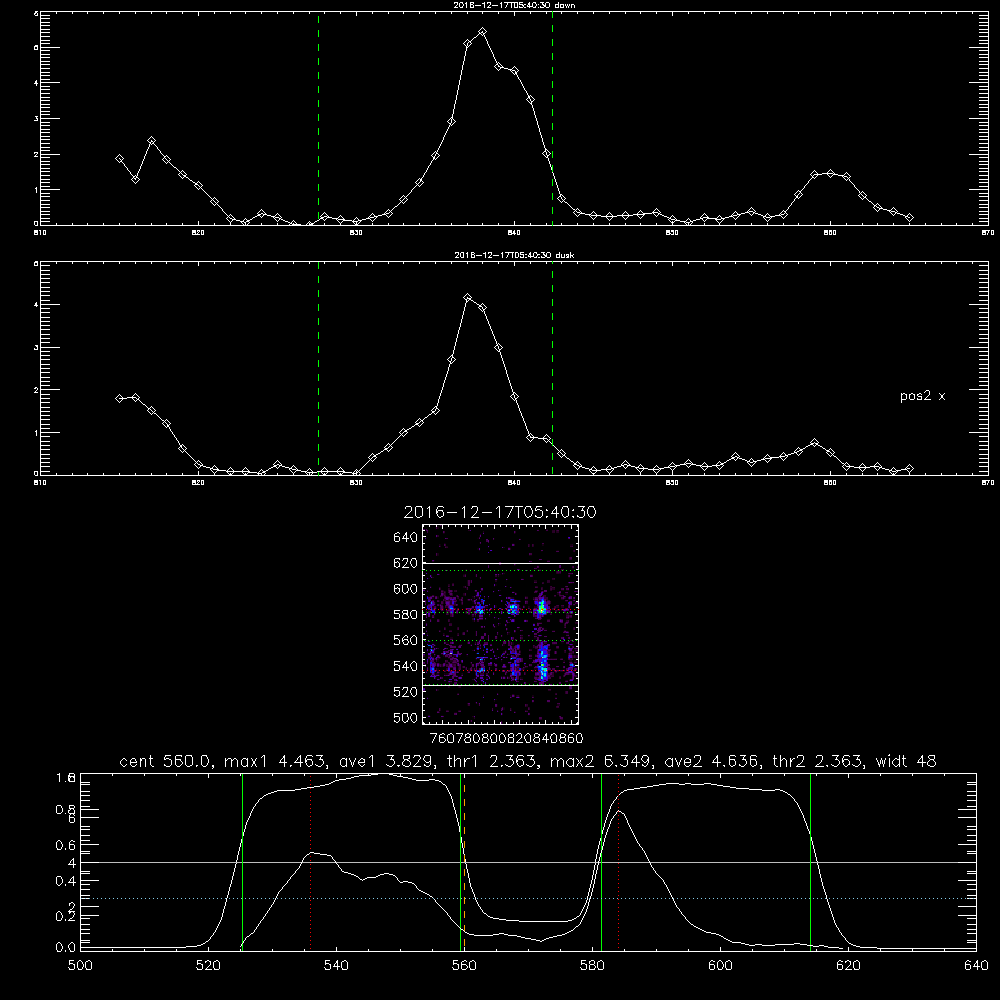The width and height of the screenshot is (1000, 1000).
Task: Click the white horizontal threshold line in bottom plot
Action: tap(528, 862)
